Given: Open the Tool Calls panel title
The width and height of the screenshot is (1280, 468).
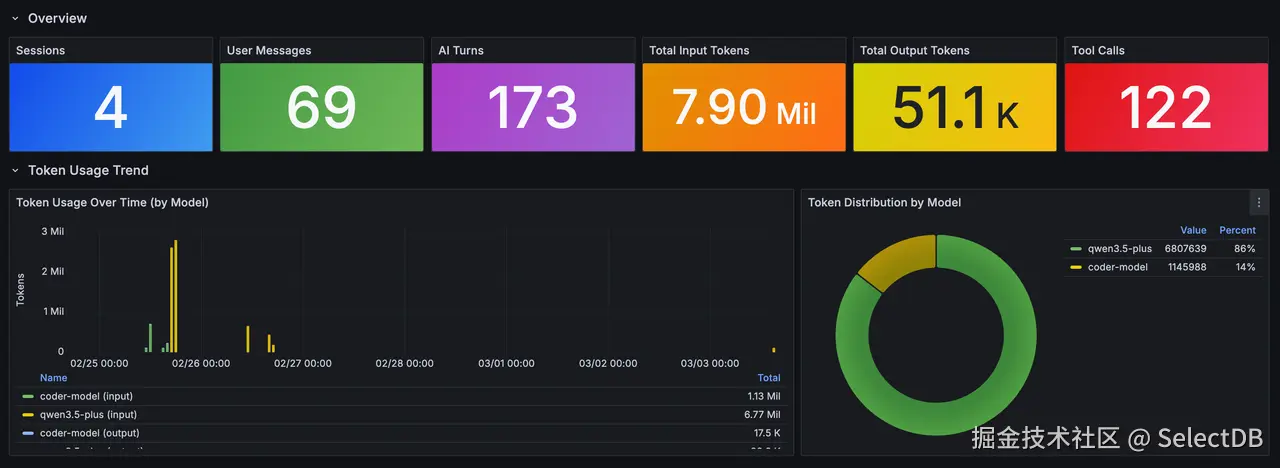Looking at the screenshot, I should coord(1098,50).
